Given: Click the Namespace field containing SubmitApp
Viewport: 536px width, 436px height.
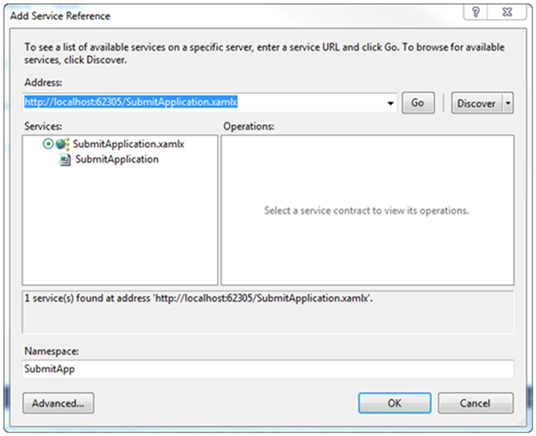Looking at the screenshot, I should 268,369.
